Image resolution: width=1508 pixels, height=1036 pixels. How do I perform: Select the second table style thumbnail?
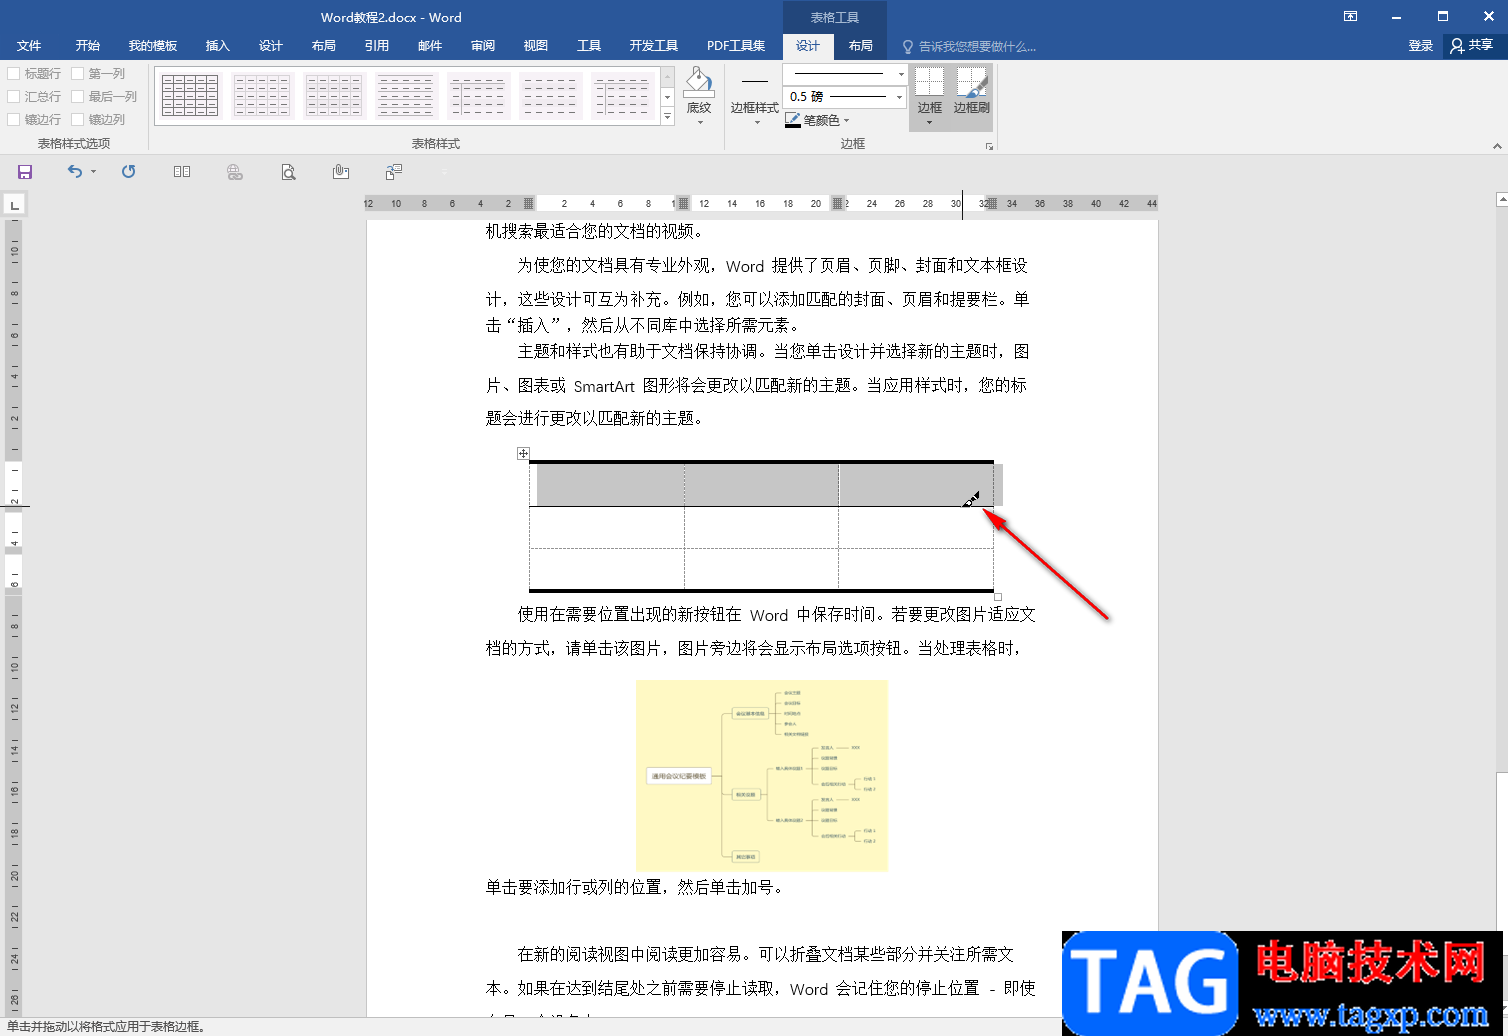pos(262,95)
